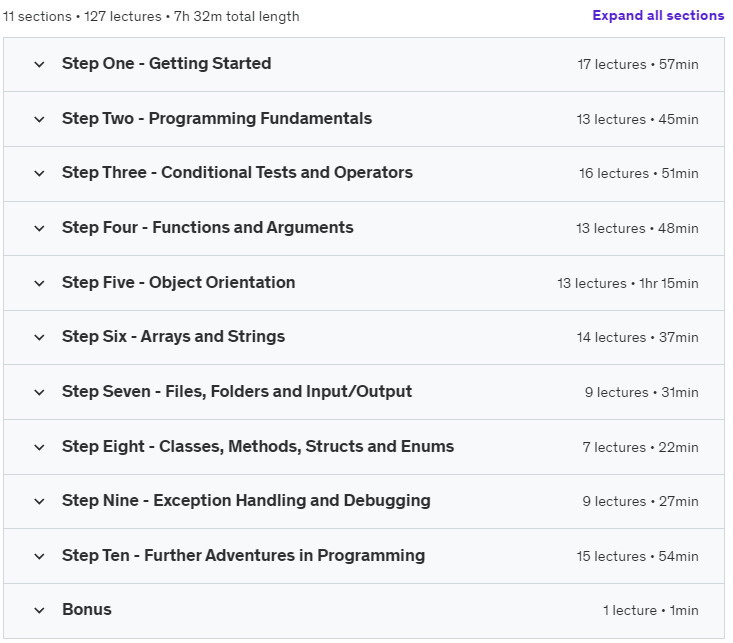Open Step Nine - Exception Handling and Debugging
The width and height of the screenshot is (733, 643).
[246, 500]
